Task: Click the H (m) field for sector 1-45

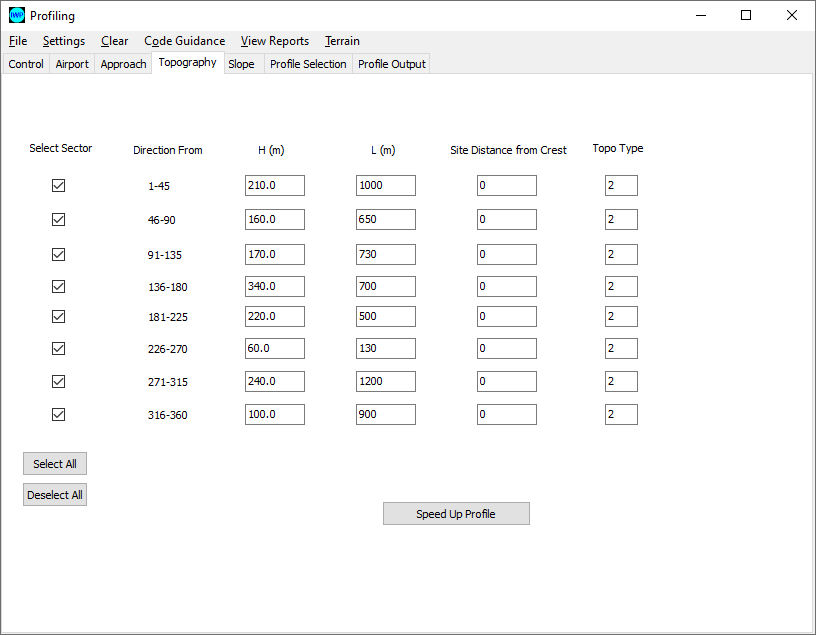Action: [x=274, y=186]
